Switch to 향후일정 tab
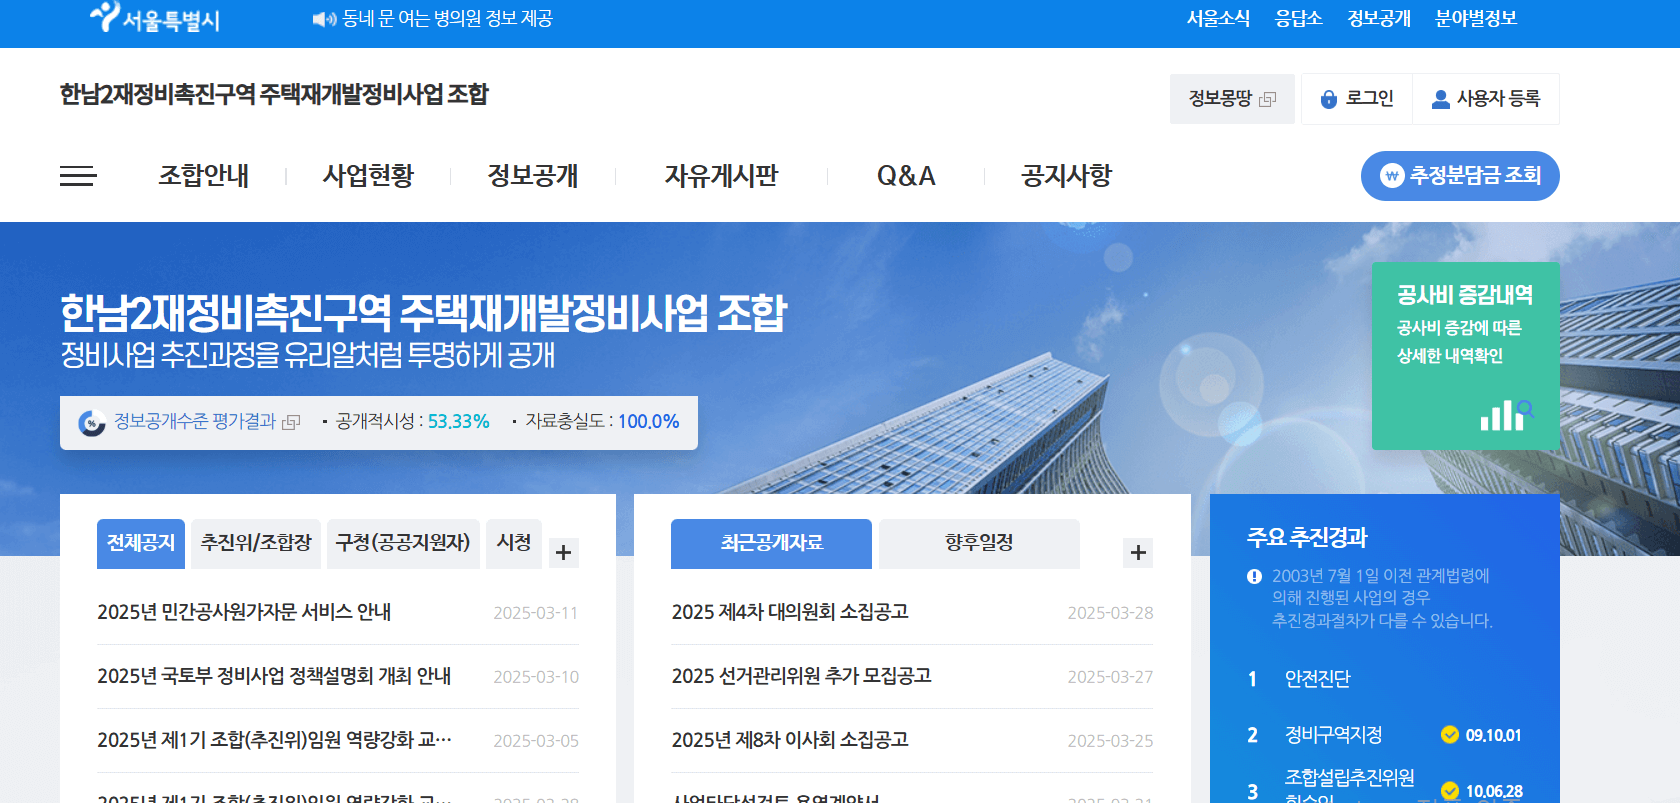1680x803 pixels. point(979,544)
